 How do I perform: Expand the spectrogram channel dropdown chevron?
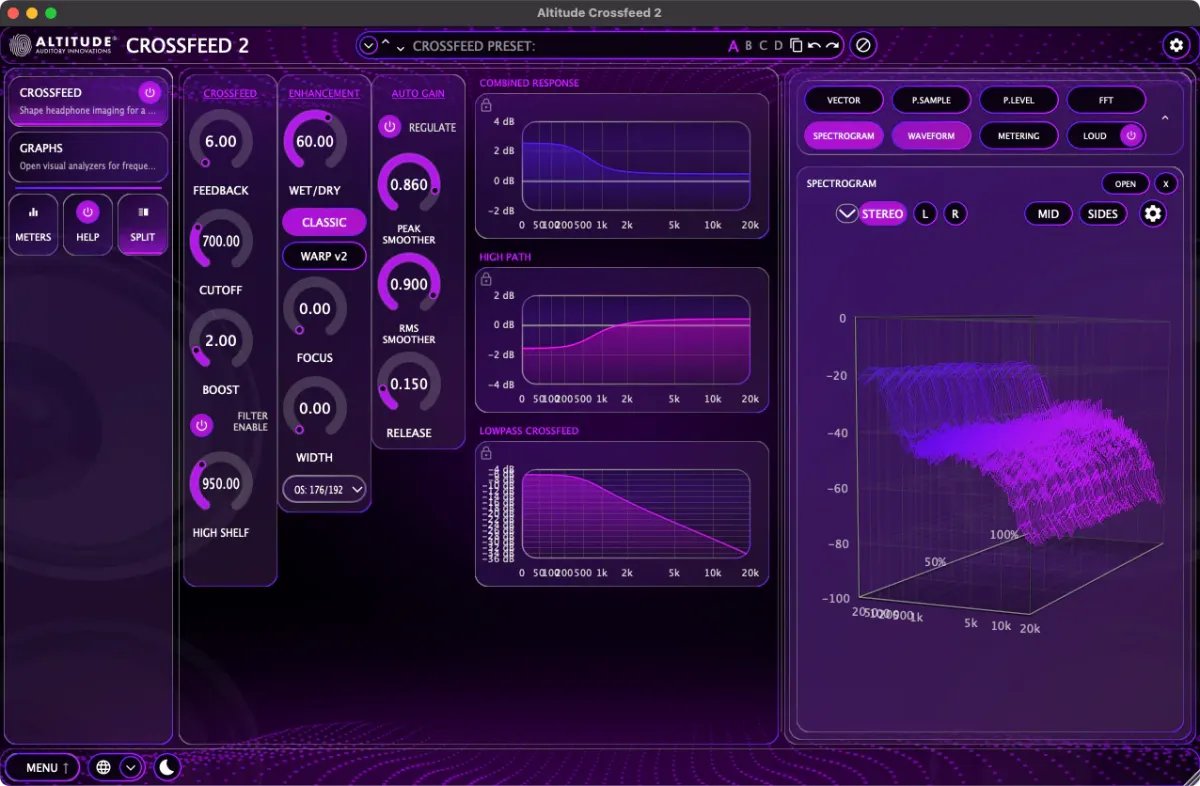tap(847, 213)
